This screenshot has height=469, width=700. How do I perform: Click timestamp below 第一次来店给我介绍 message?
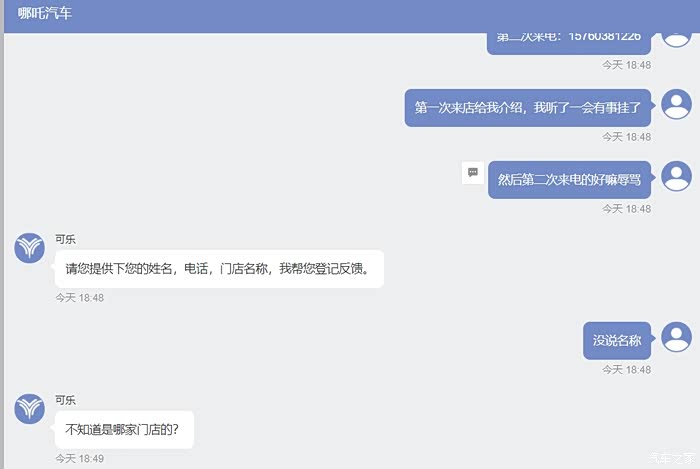(626, 137)
